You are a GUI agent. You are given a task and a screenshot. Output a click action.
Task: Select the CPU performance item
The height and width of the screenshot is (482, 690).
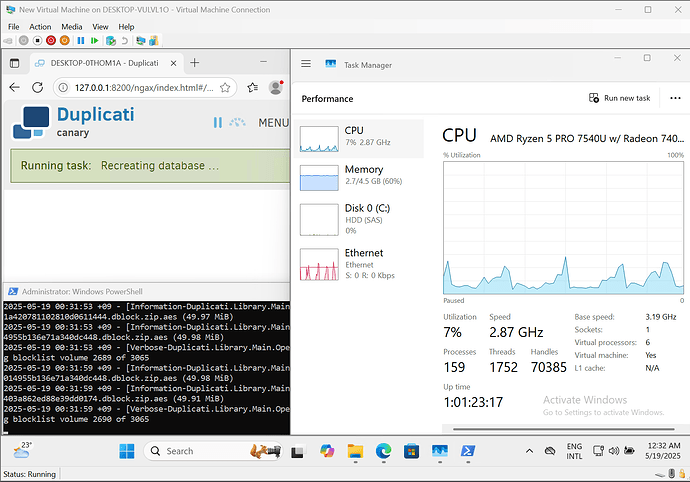pyautogui.click(x=359, y=138)
